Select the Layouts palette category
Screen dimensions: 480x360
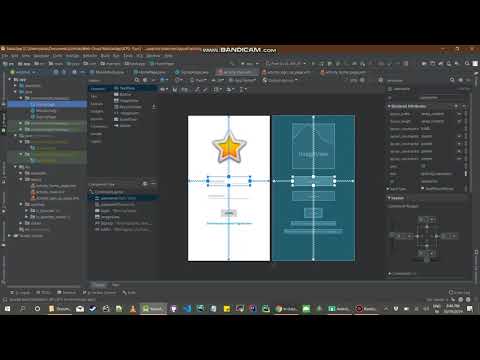[x=97, y=119]
